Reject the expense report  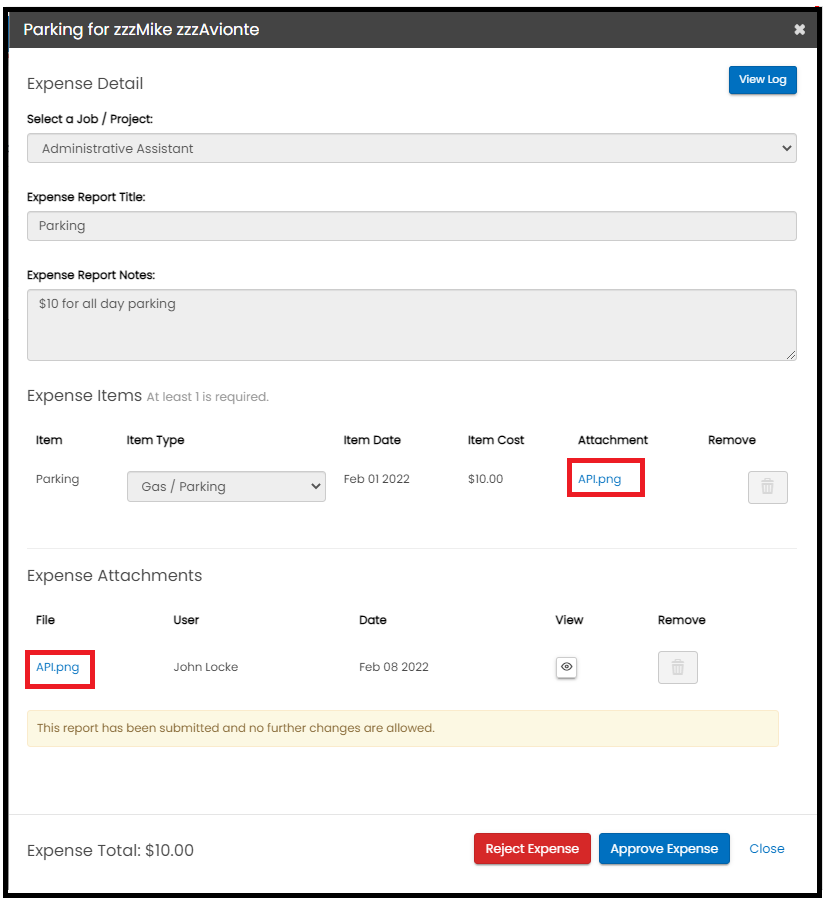coord(532,848)
